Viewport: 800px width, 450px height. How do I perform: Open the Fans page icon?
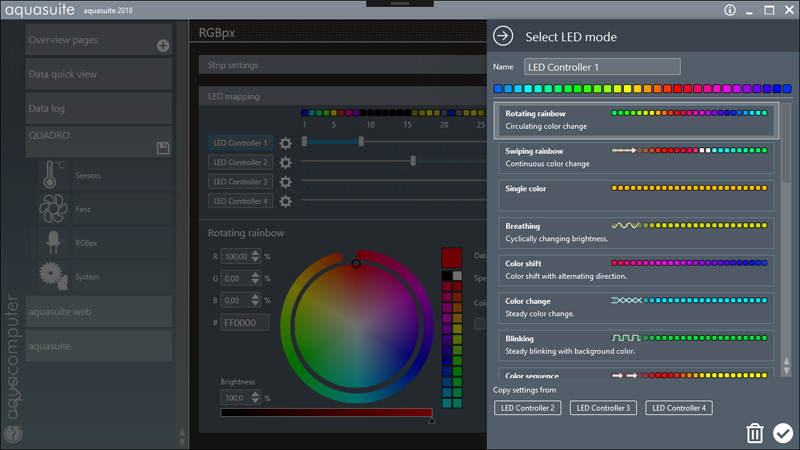point(52,209)
